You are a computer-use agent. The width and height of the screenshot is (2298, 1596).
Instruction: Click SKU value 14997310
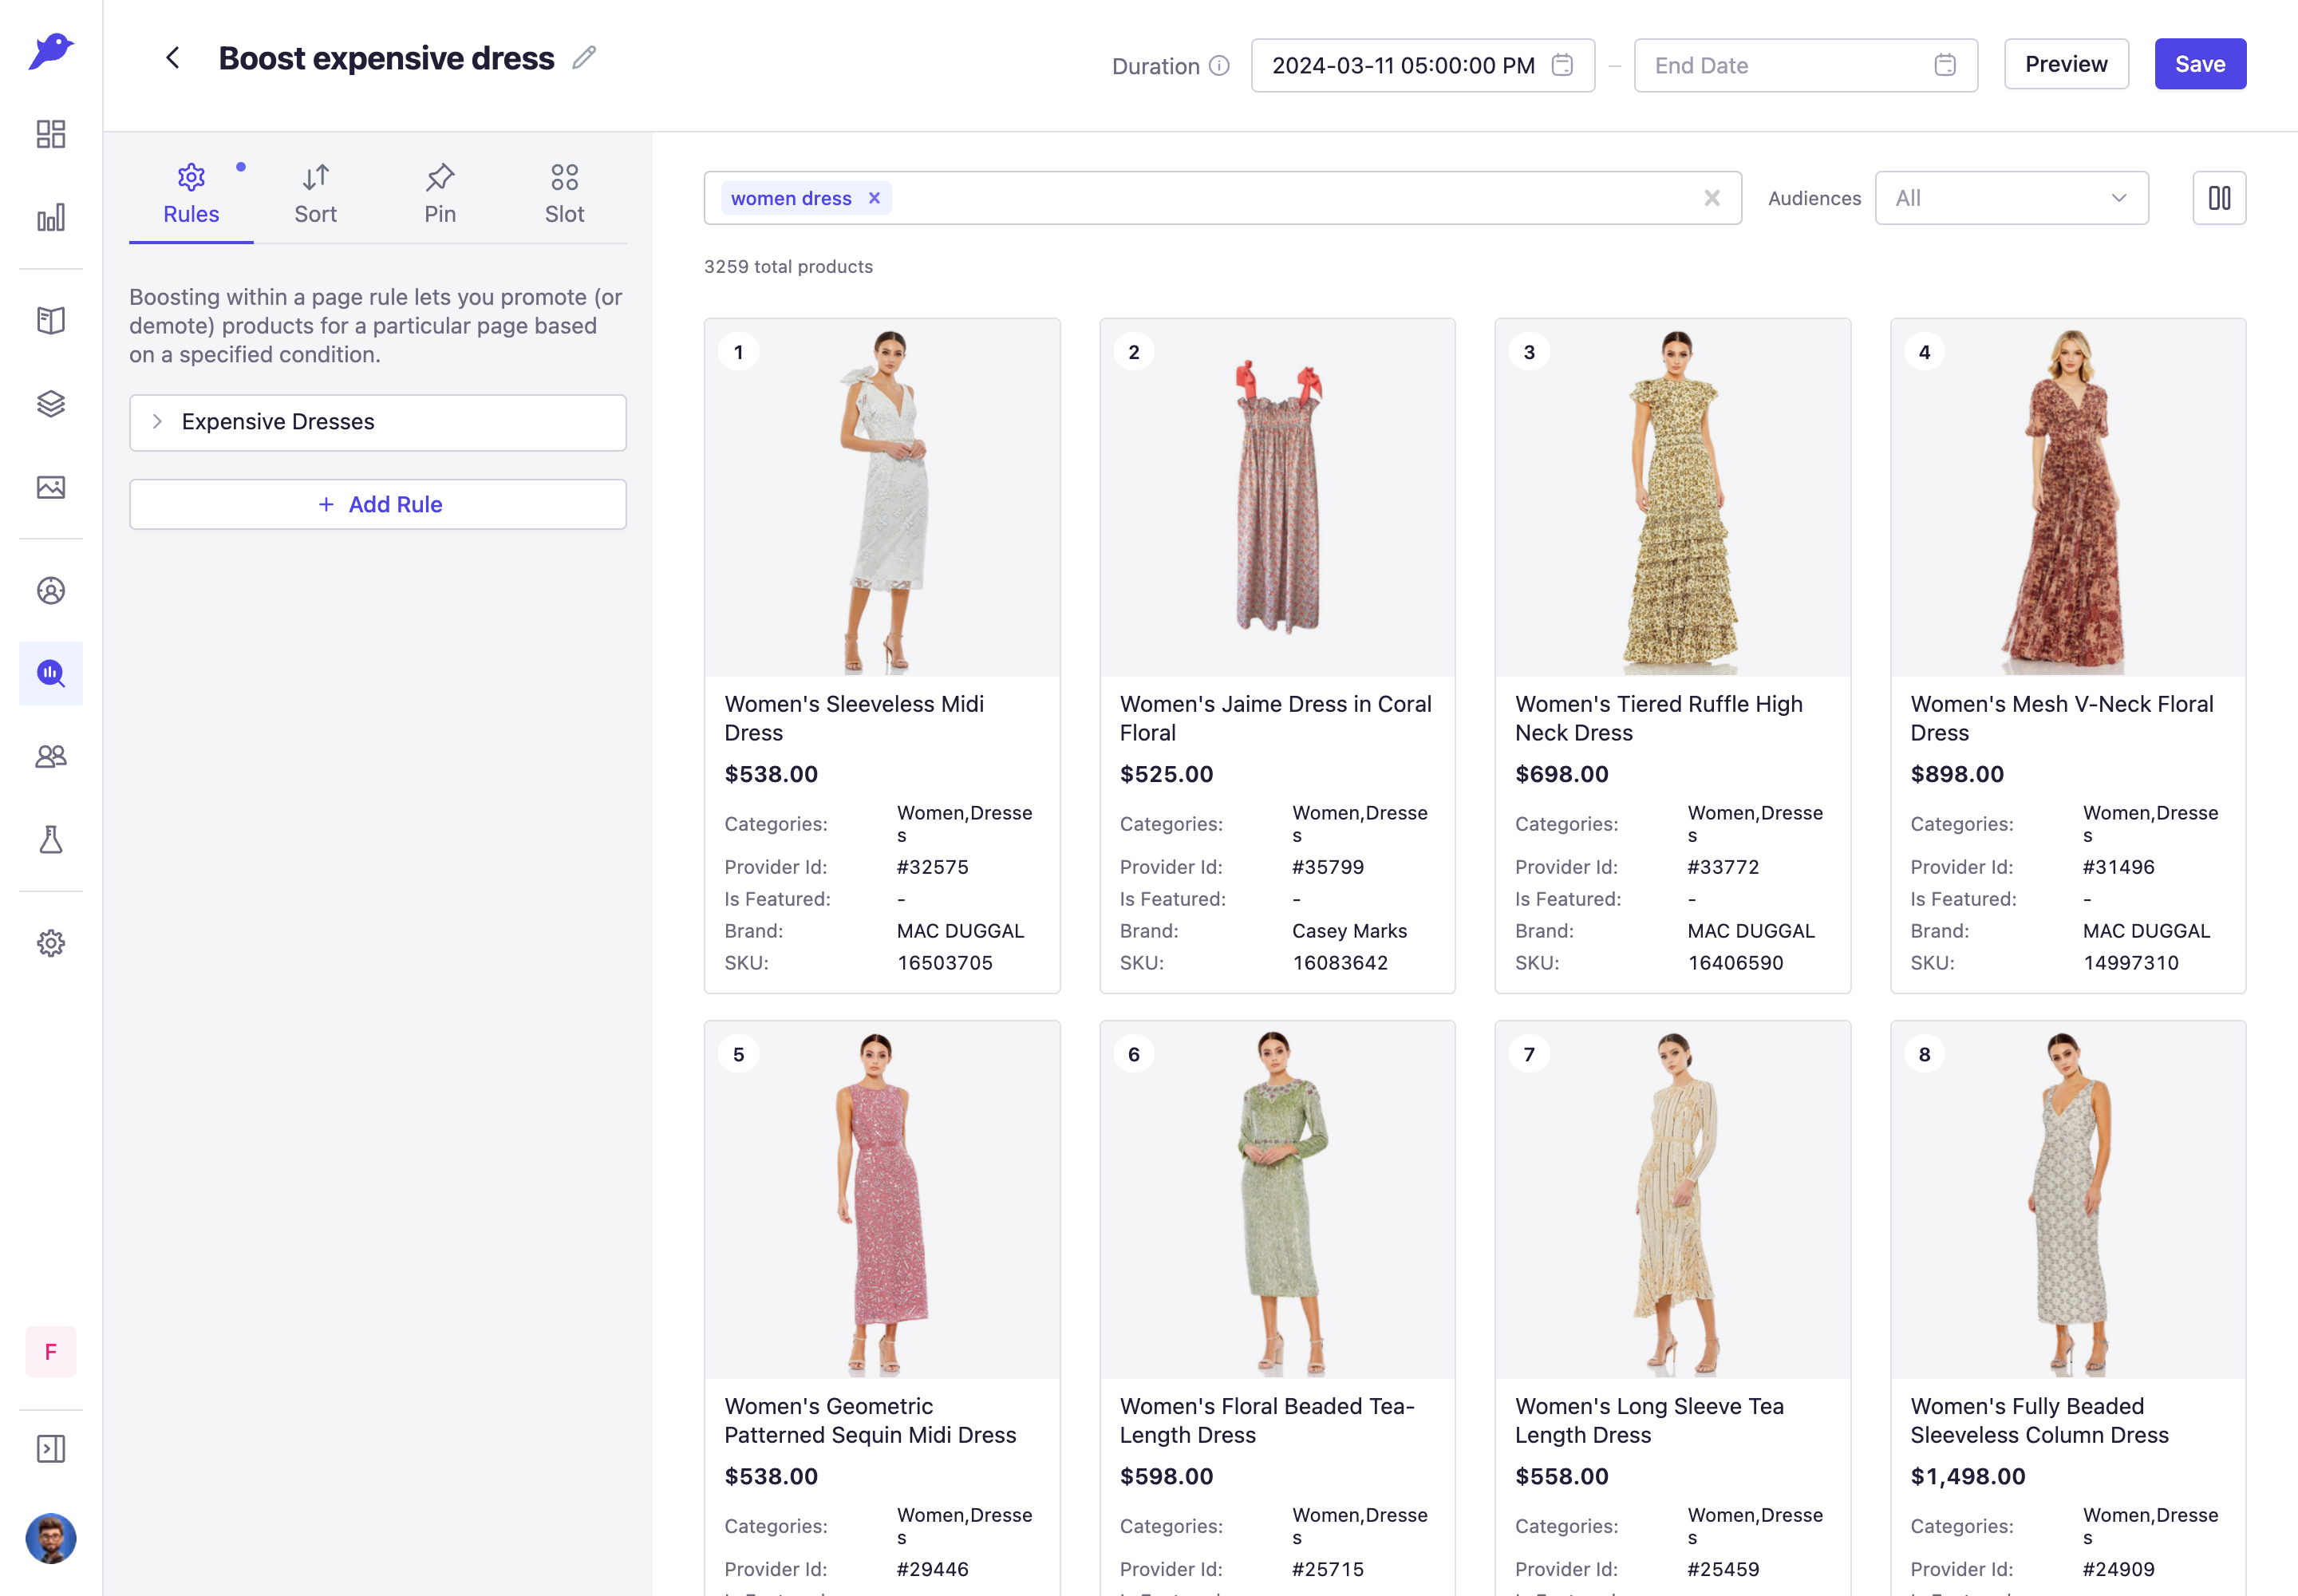pos(2131,963)
